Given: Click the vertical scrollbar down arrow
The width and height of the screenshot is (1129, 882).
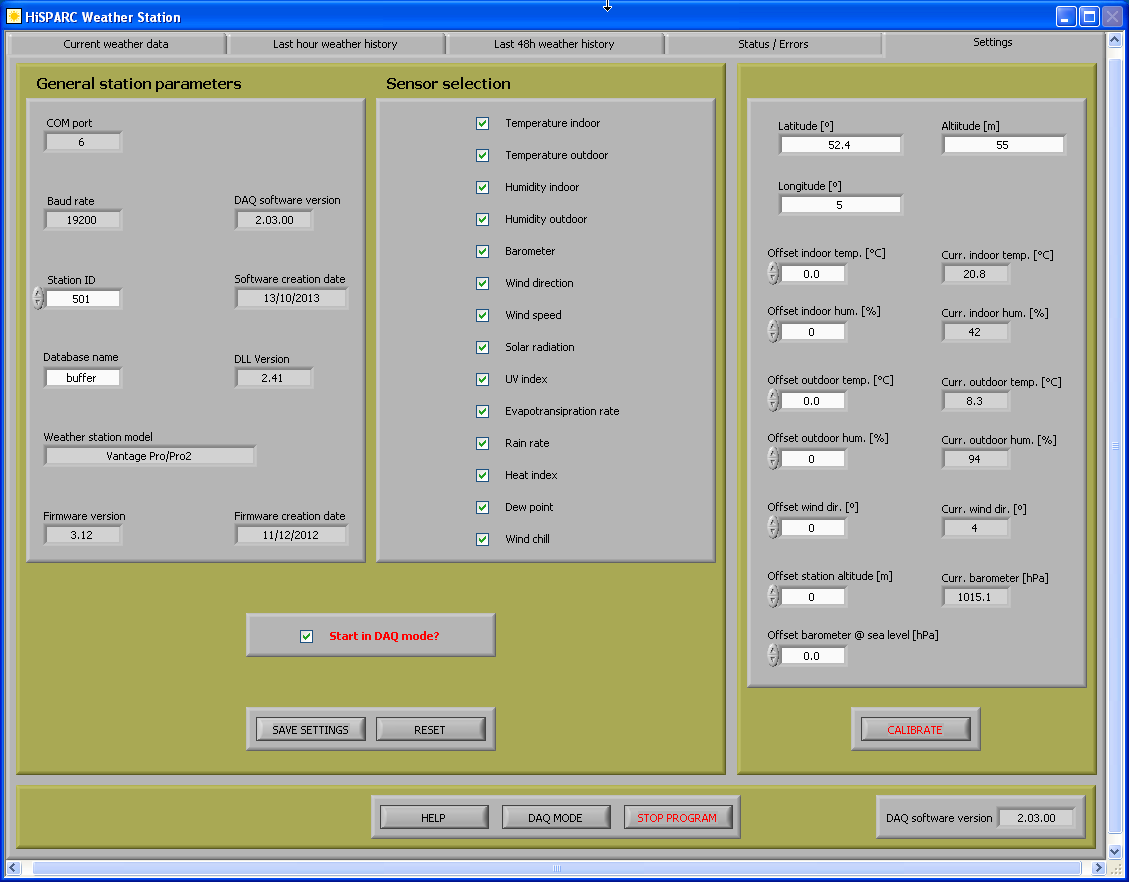Looking at the screenshot, I should click(1116, 852).
